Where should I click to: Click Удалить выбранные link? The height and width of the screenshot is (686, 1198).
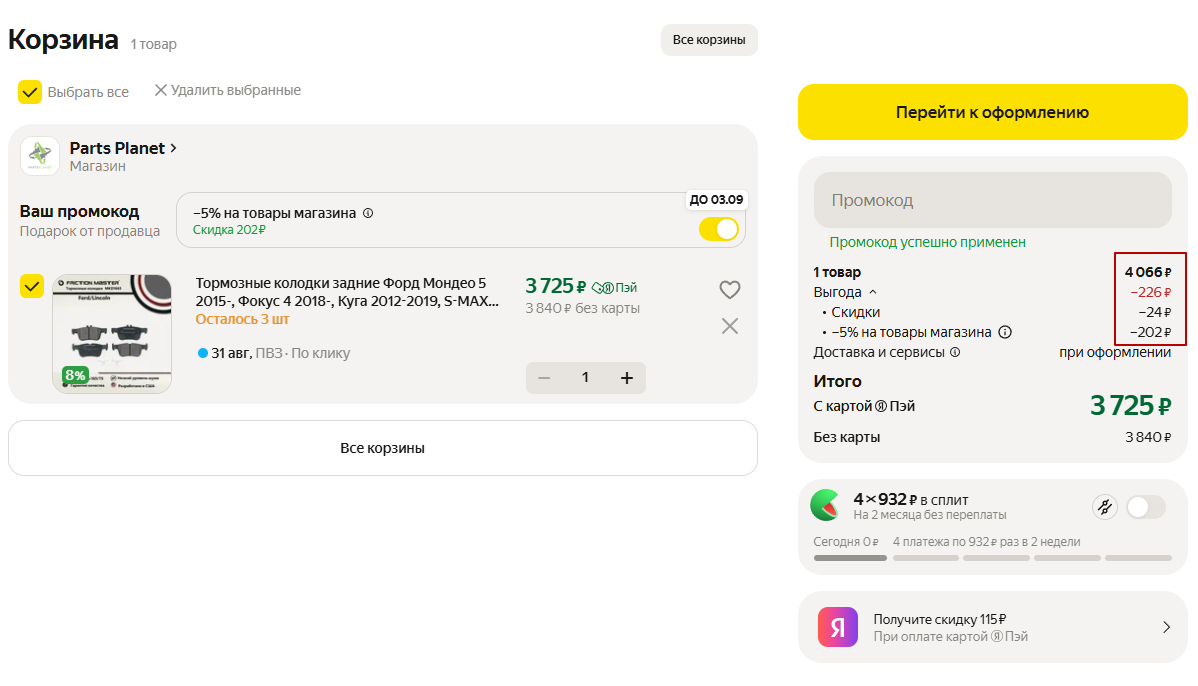(x=227, y=90)
